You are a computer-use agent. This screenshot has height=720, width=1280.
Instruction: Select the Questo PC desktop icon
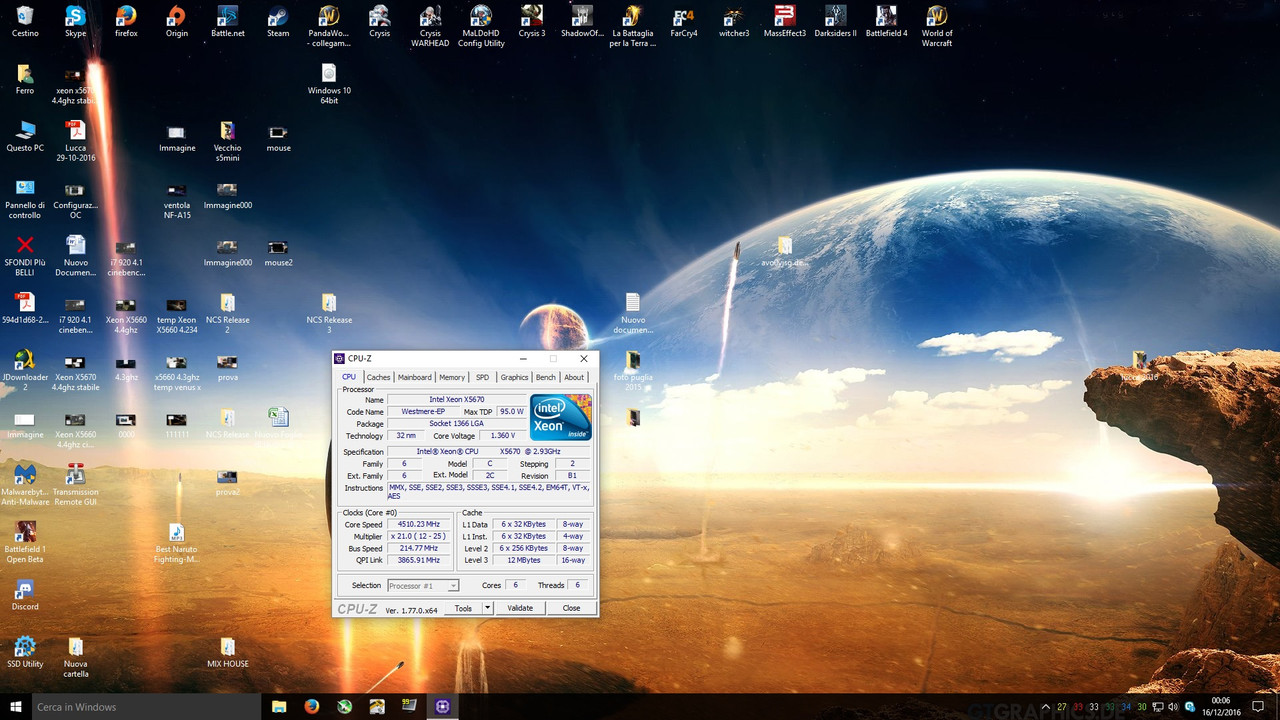pos(25,136)
